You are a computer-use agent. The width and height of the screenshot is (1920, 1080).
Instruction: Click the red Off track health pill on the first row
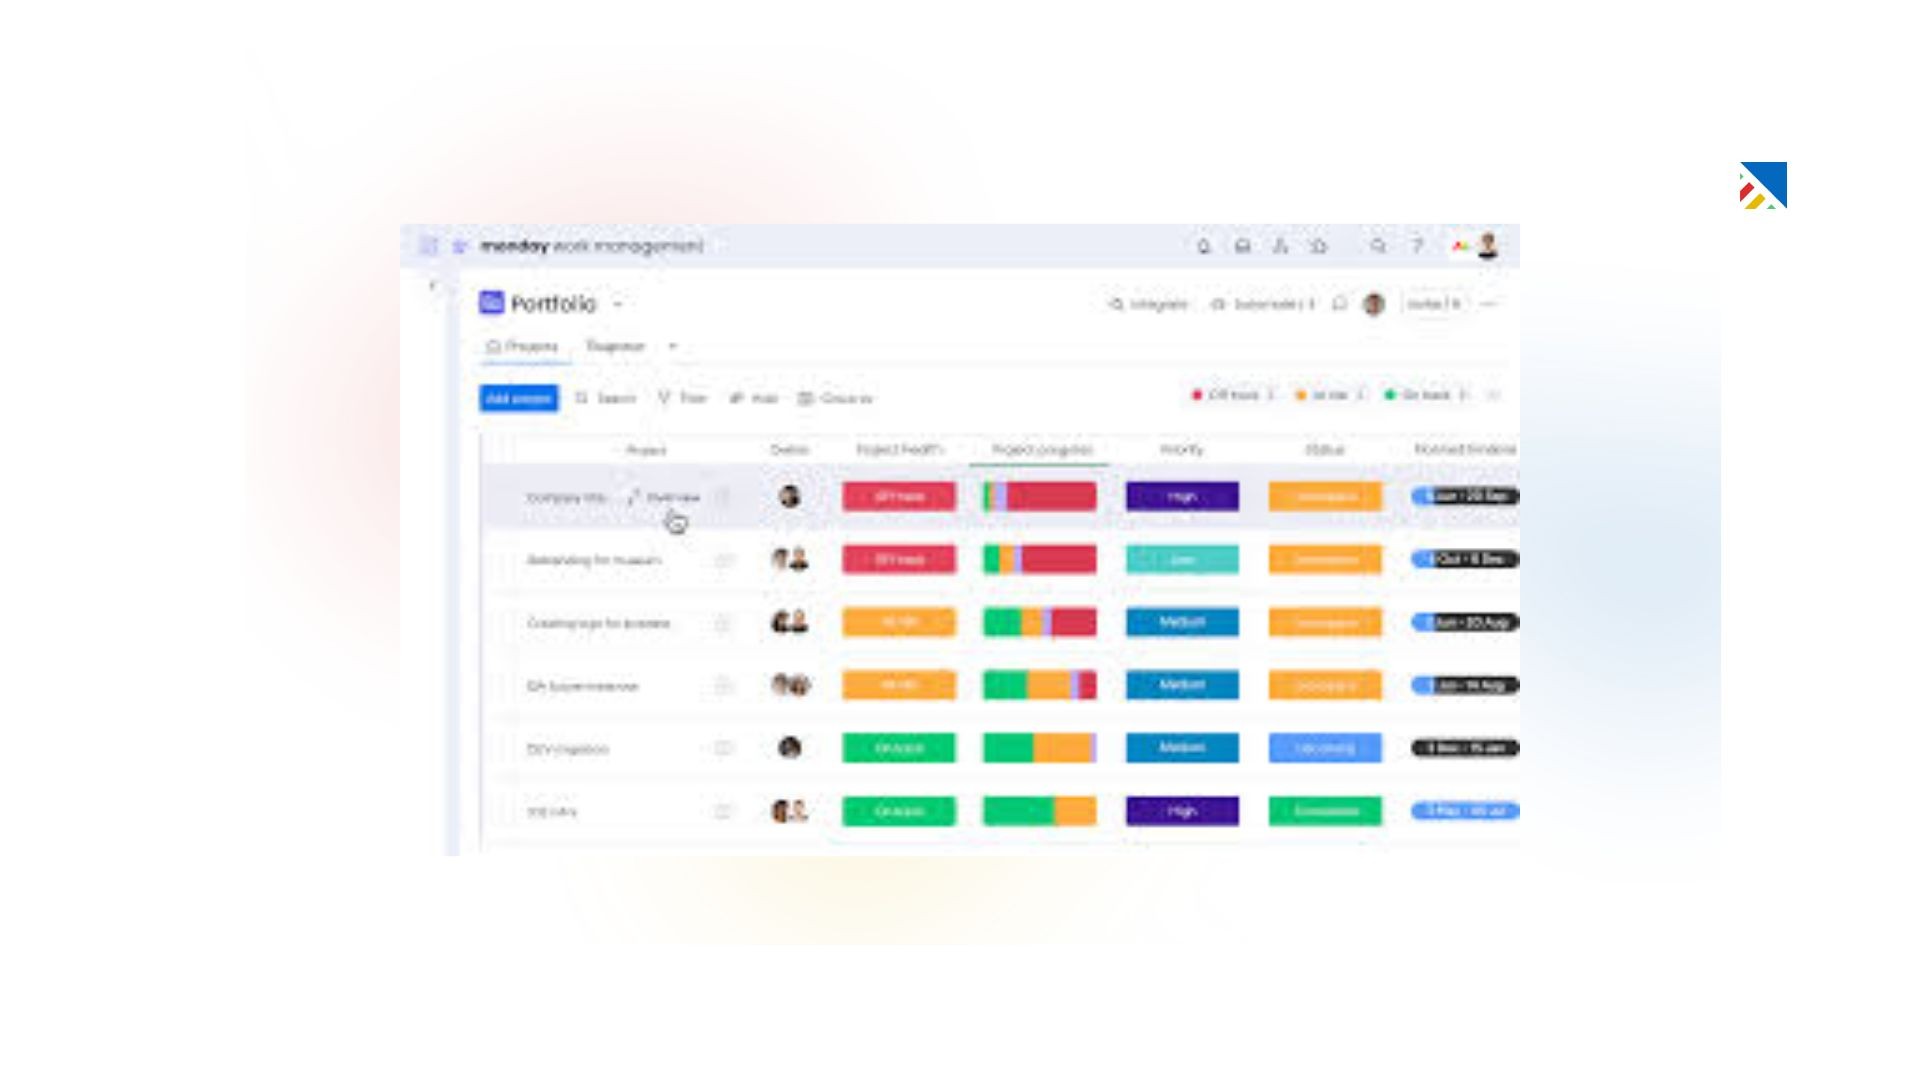click(x=897, y=497)
